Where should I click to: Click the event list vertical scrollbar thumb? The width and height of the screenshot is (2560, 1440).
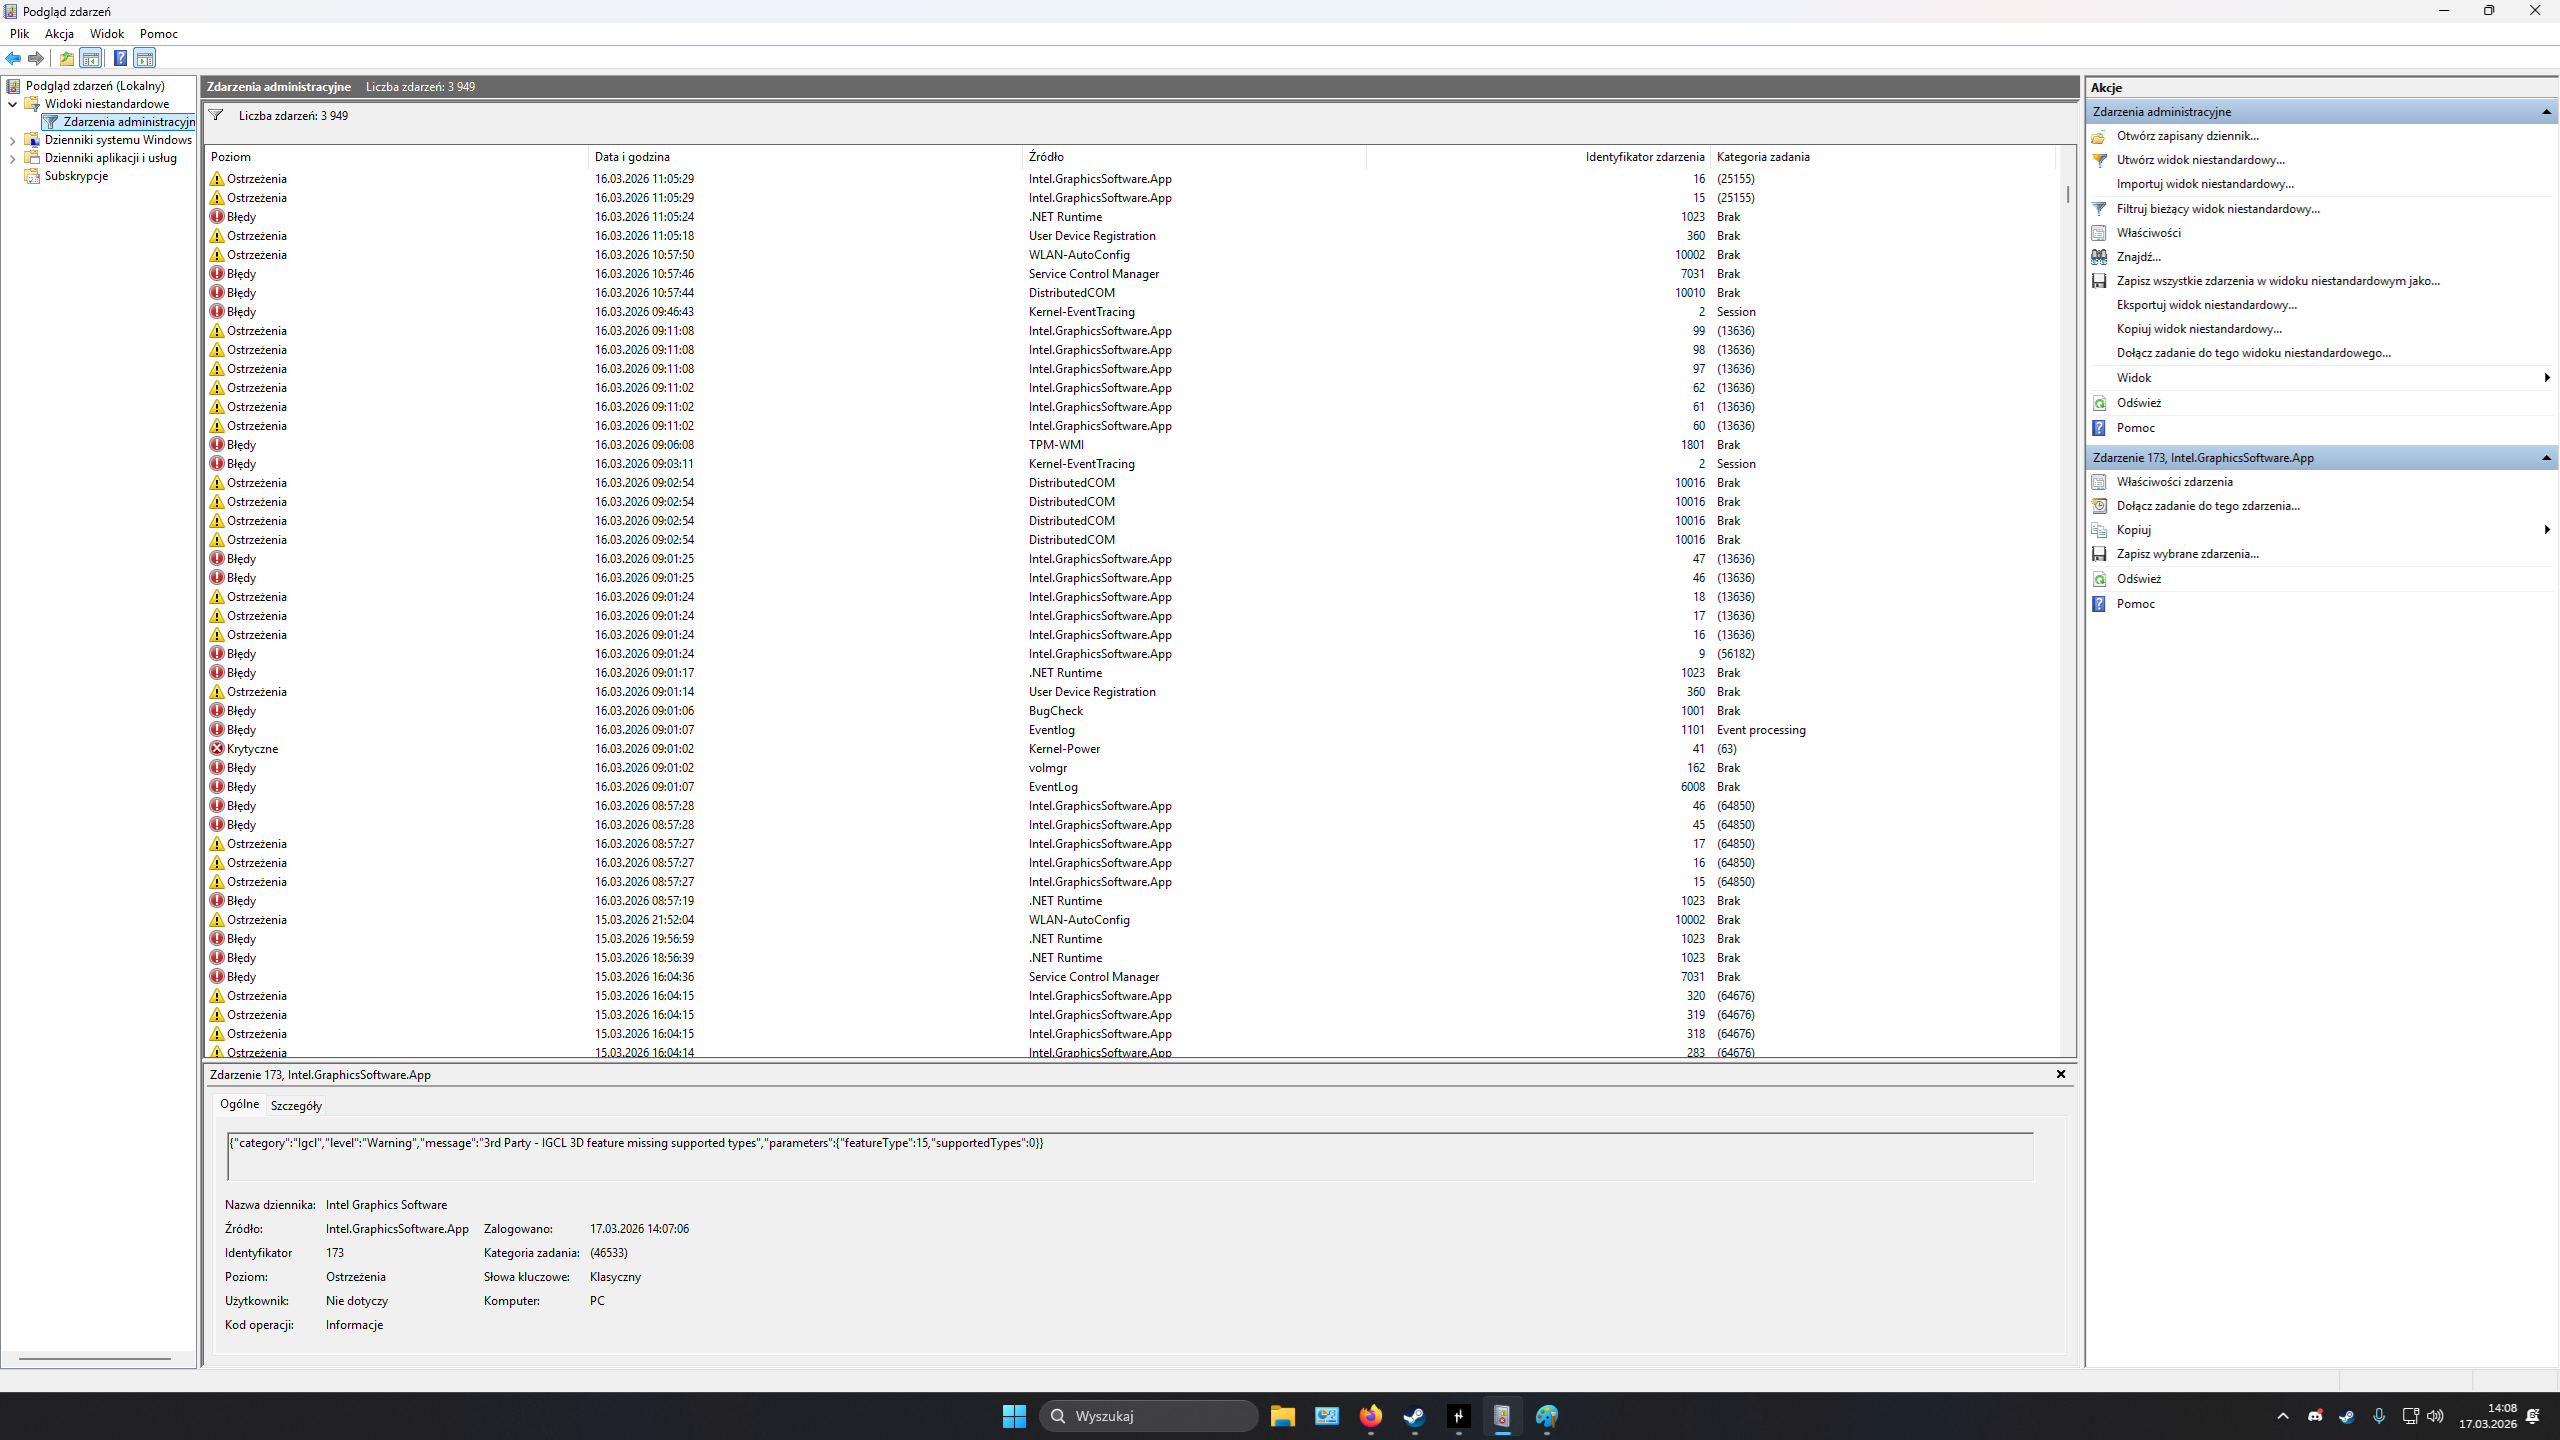coord(2067,192)
